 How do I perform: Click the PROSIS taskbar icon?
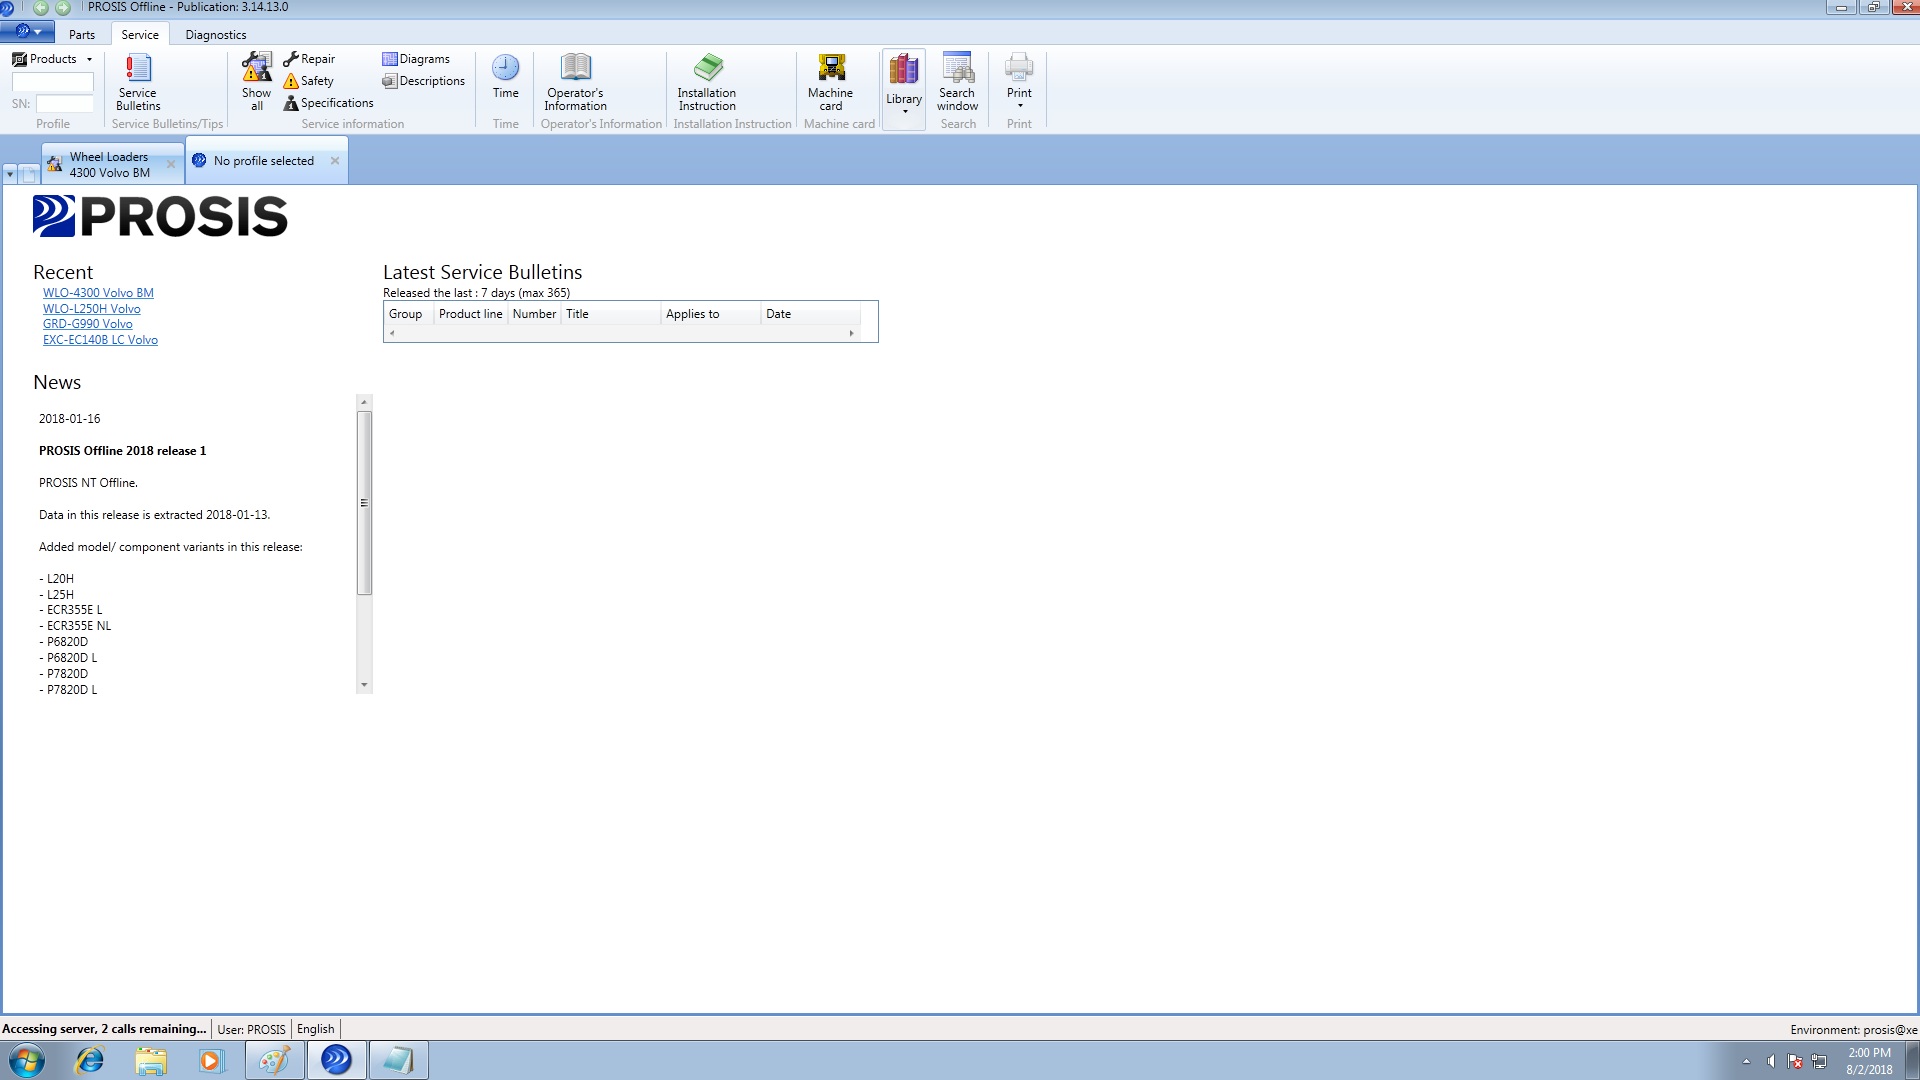[x=336, y=1060]
